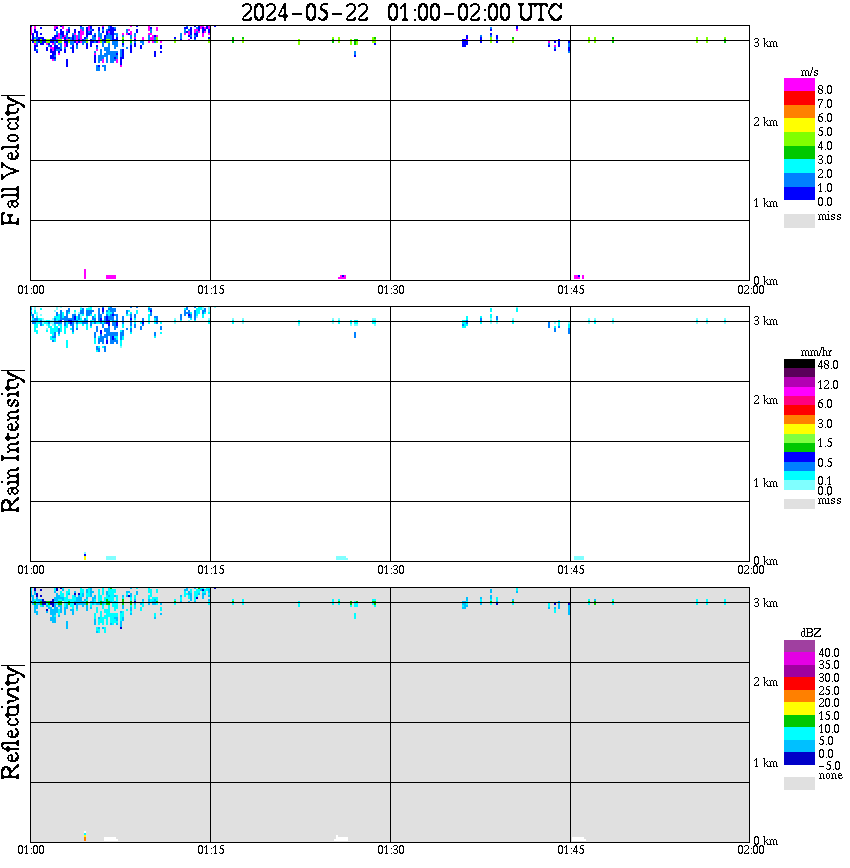The width and height of the screenshot is (850, 868).
Task: Click the "0.5" value in the mm/hr legend
Action: click(825, 463)
